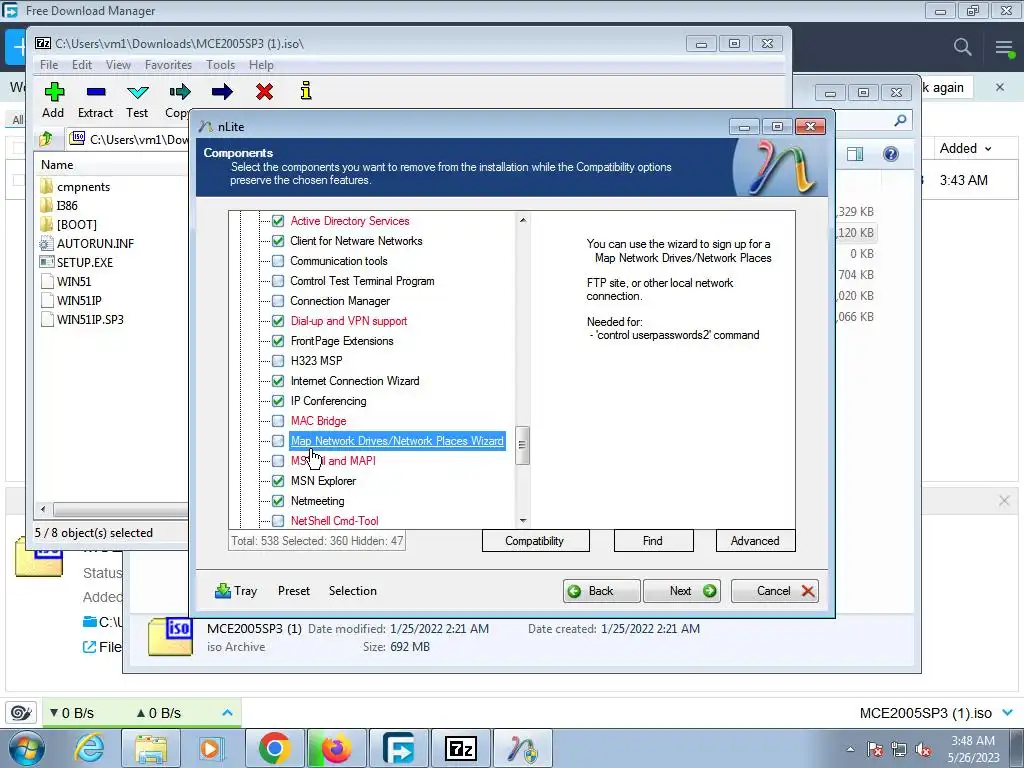Switch to nLite taskbar icon
Image resolution: width=1024 pixels, height=768 pixels.
[x=522, y=748]
